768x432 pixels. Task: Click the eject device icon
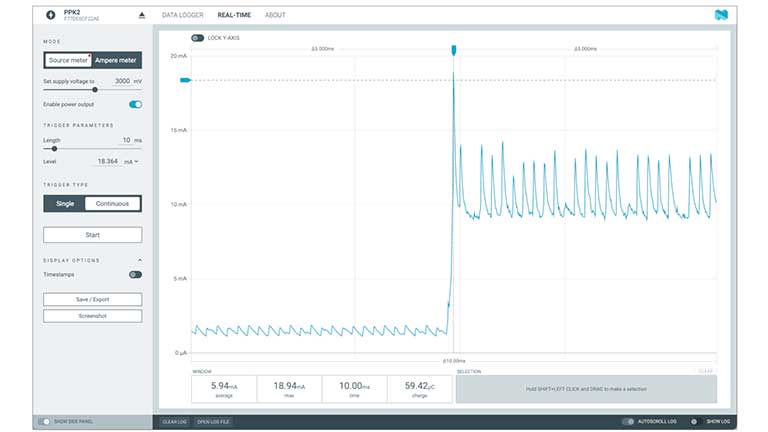tap(142, 15)
